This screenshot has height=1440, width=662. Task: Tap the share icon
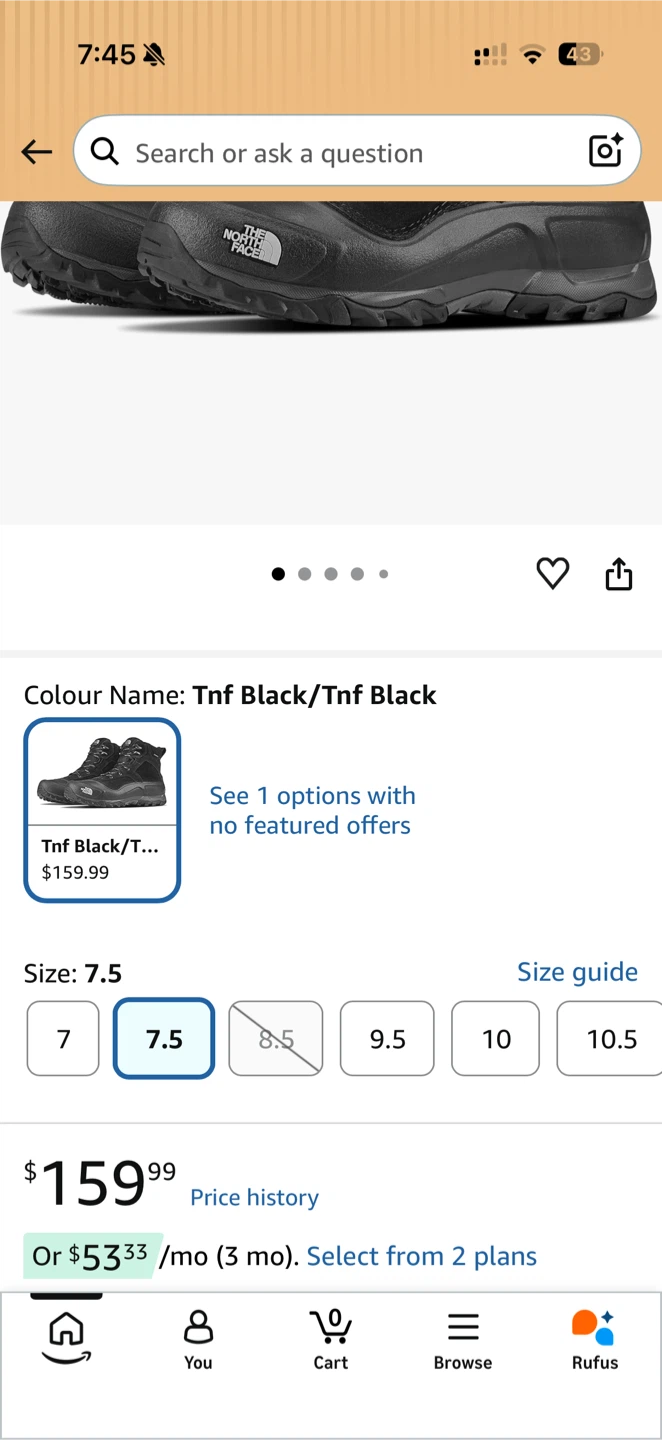pyautogui.click(x=619, y=573)
